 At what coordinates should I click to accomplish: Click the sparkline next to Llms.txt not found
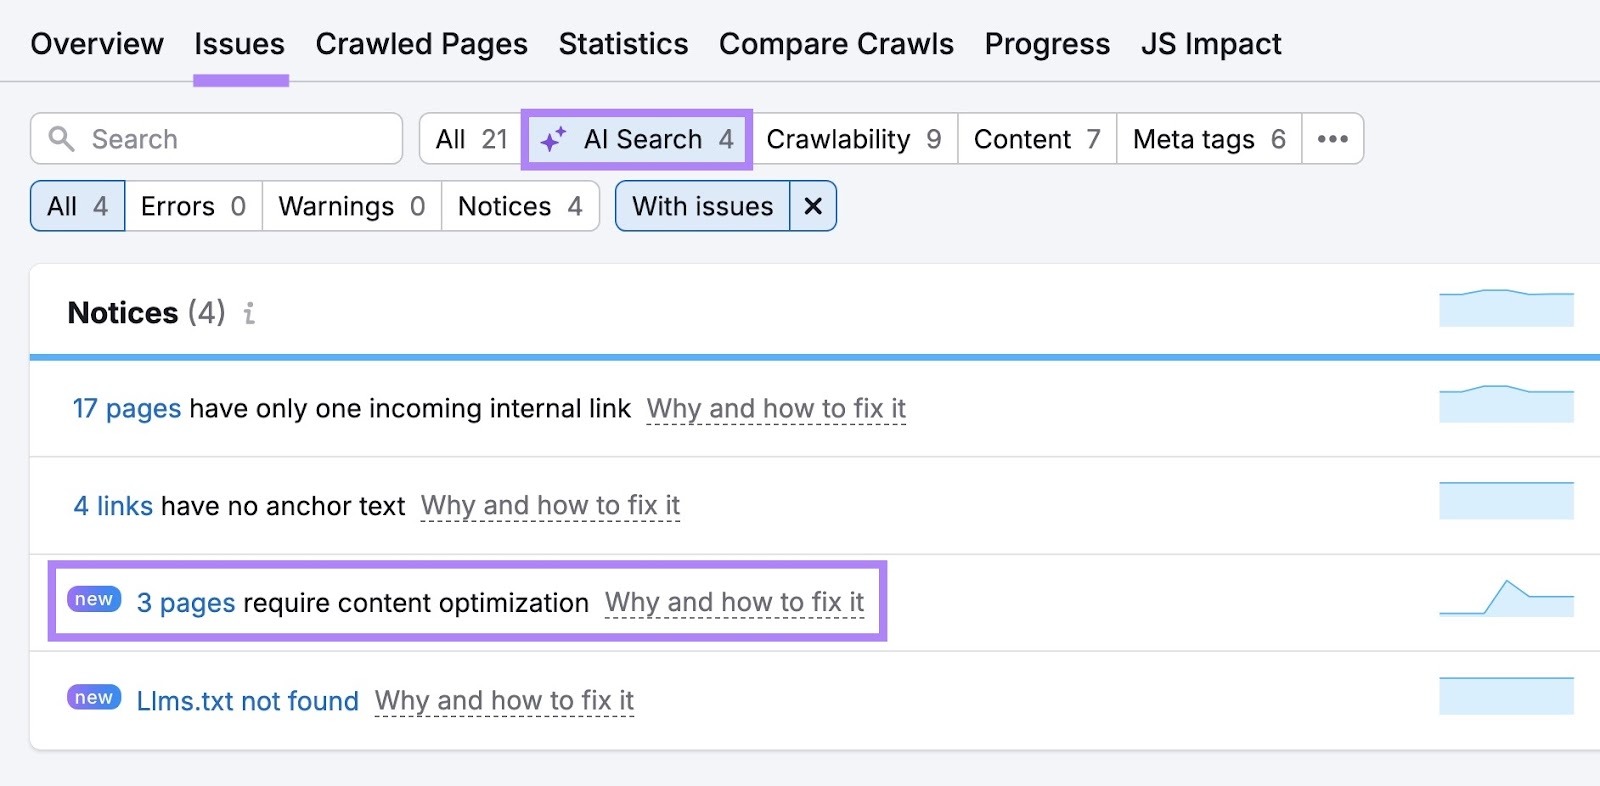point(1506,699)
